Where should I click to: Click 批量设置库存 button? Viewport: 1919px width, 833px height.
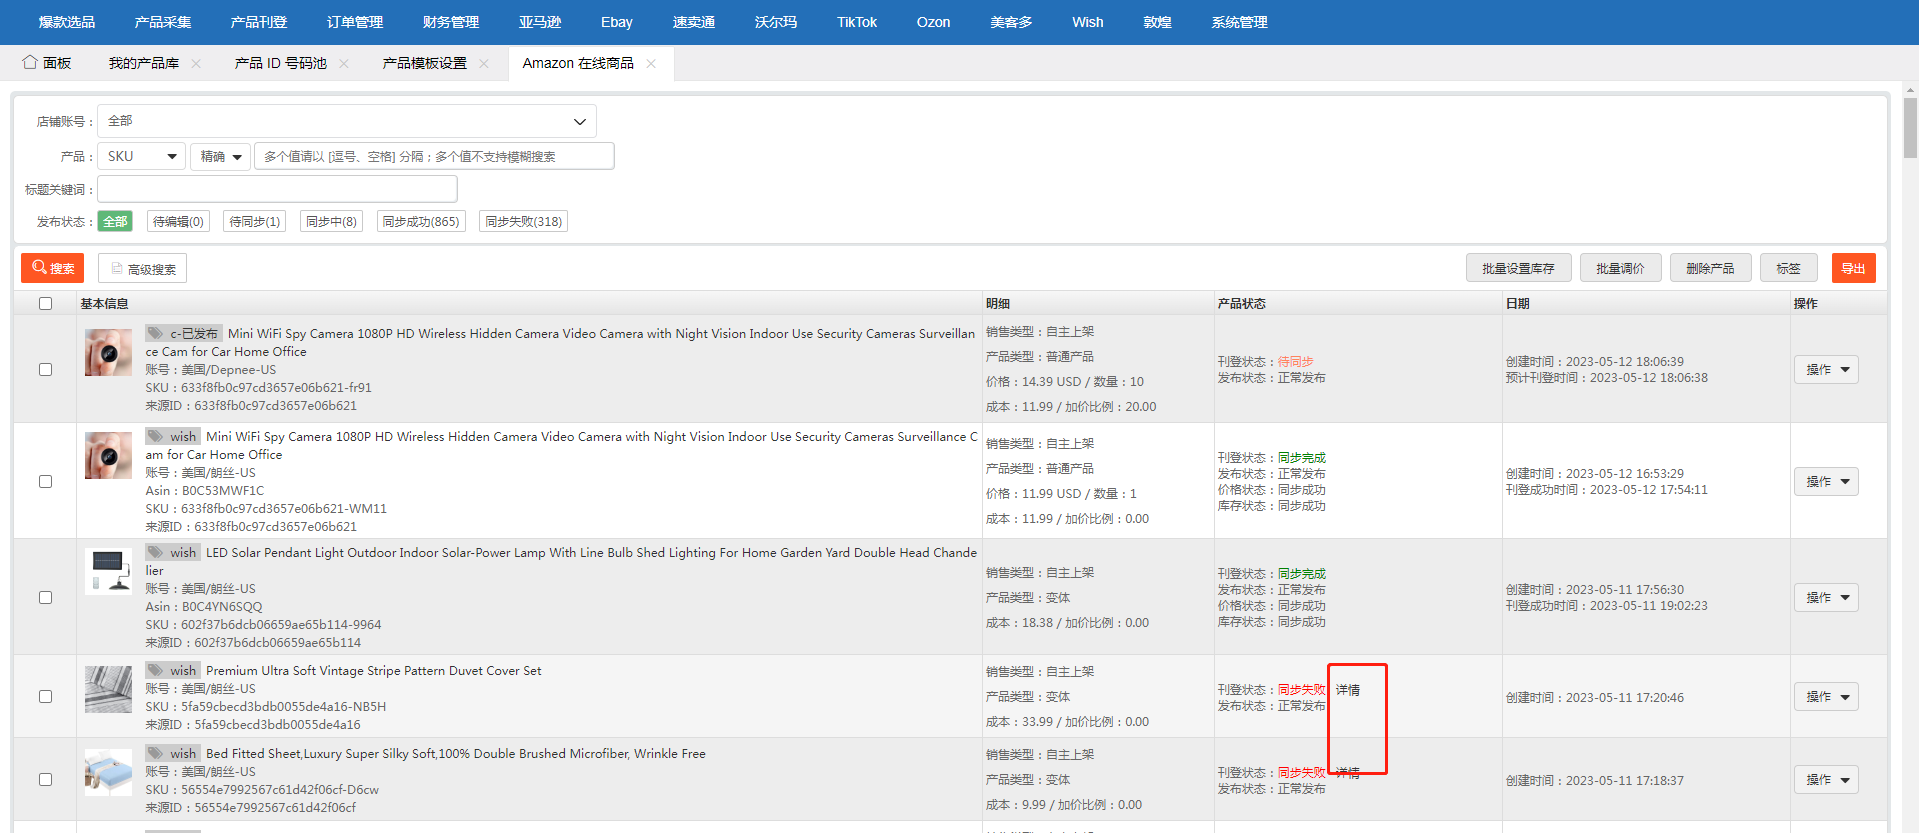click(x=1519, y=268)
